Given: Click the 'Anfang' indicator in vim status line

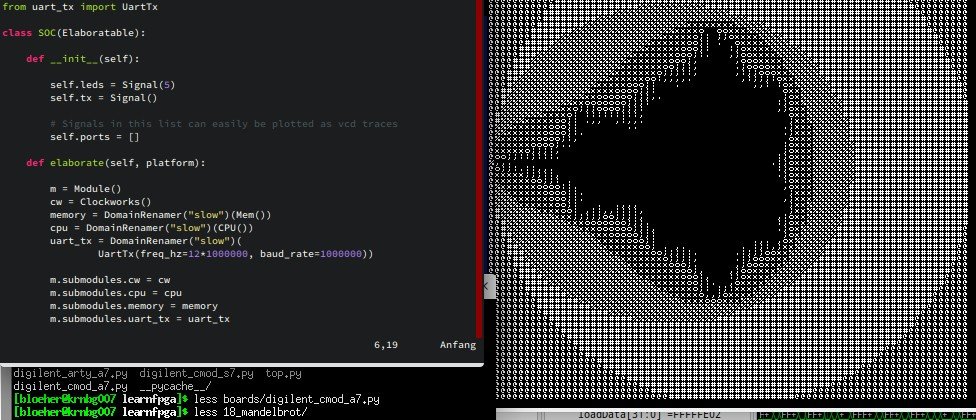Looking at the screenshot, I should tap(458, 344).
